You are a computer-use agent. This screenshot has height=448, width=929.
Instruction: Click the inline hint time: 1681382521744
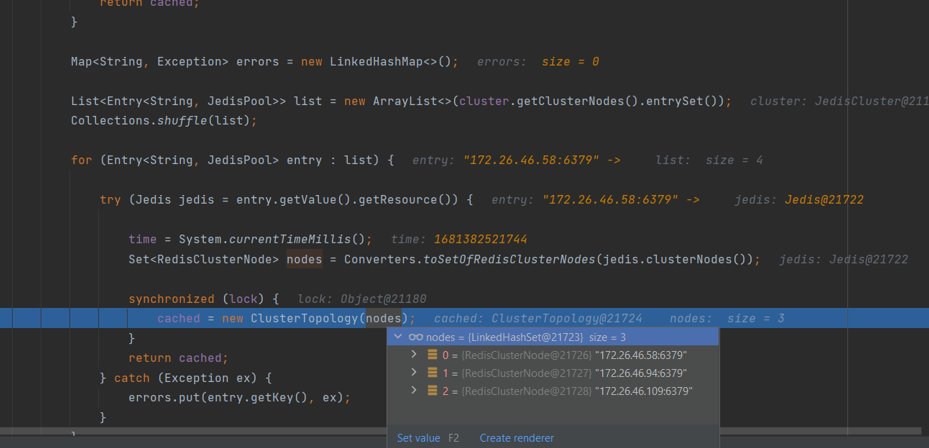point(459,239)
